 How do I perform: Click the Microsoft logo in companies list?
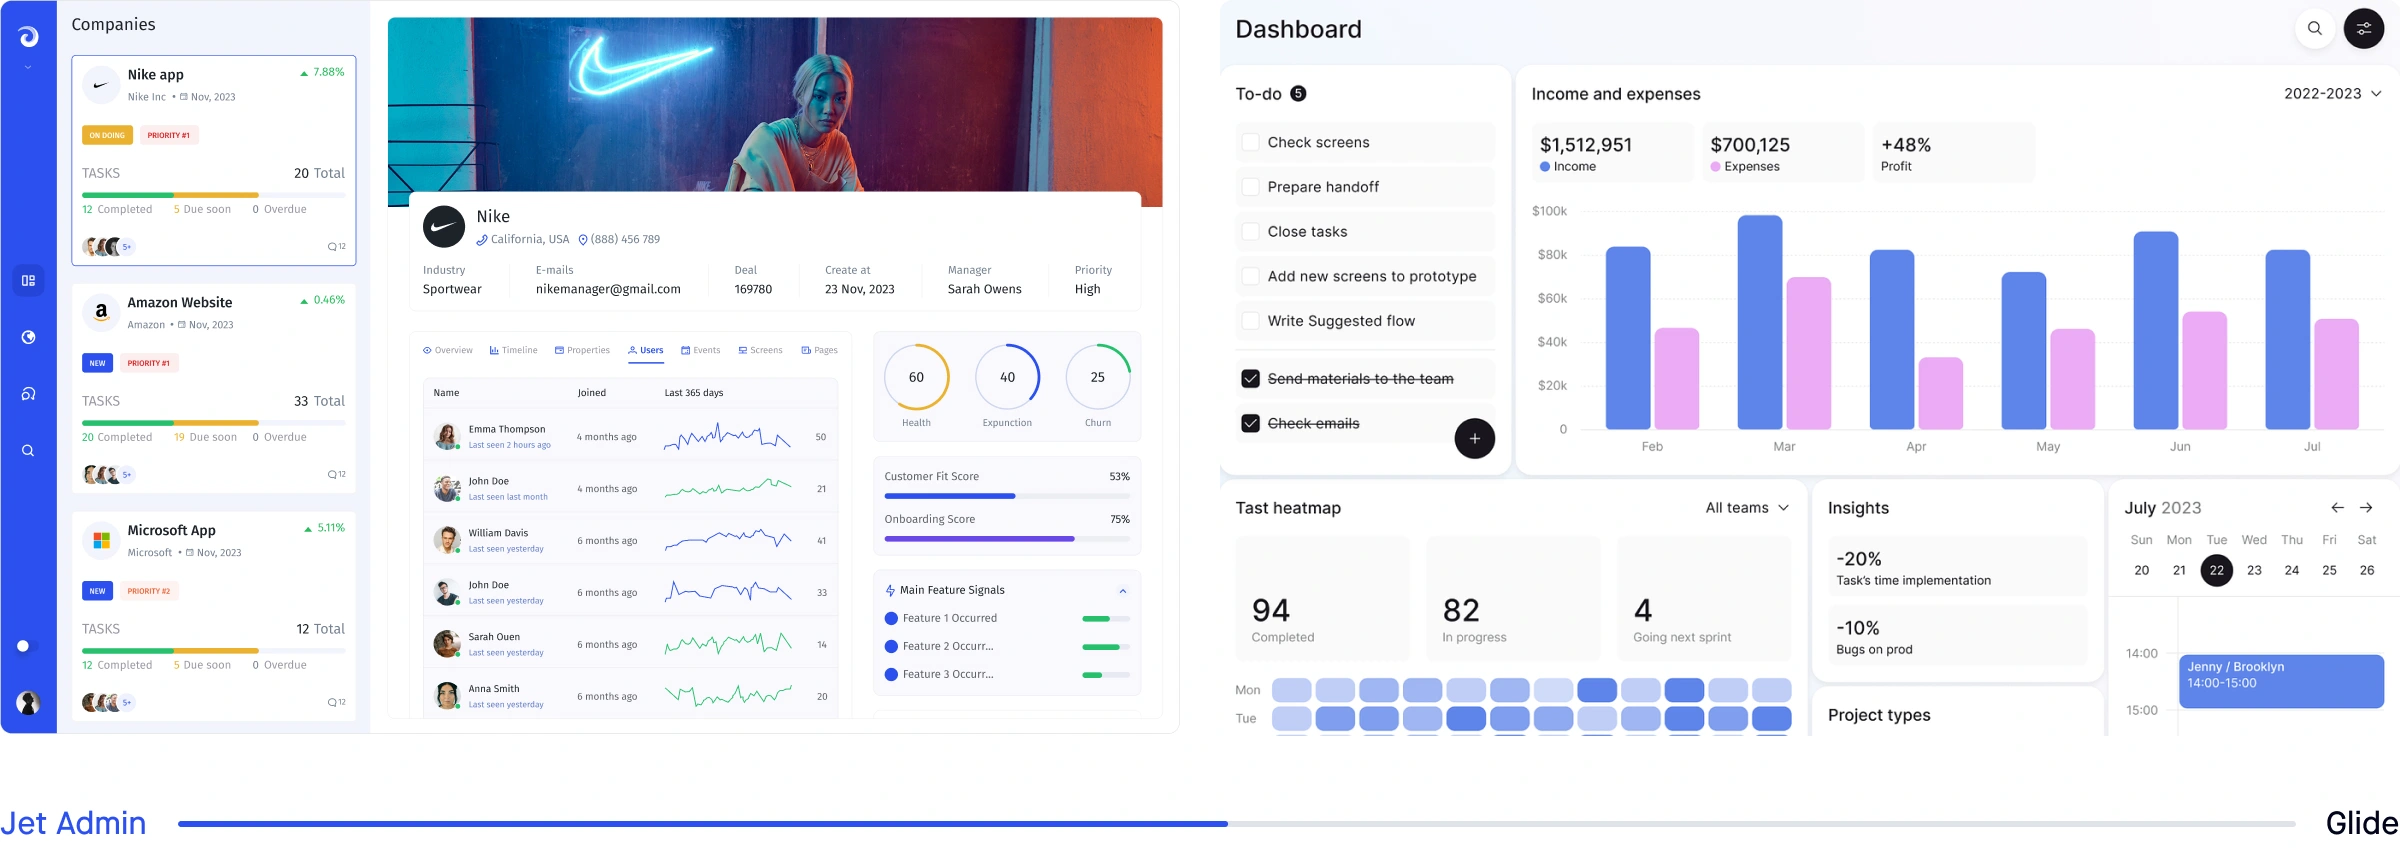coord(101,540)
